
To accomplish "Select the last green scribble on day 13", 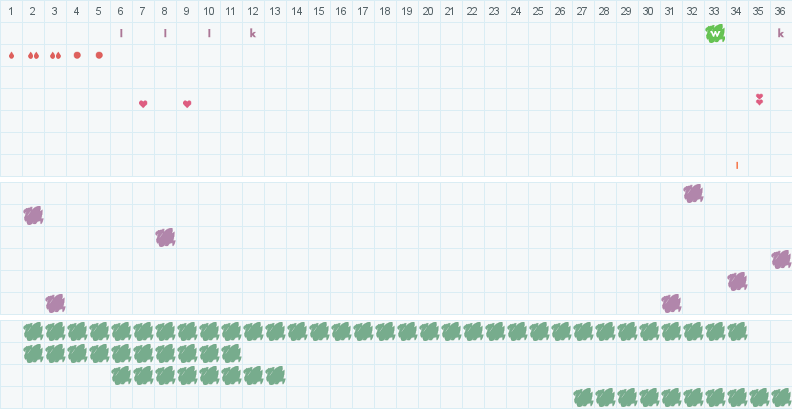I will (275, 375).
